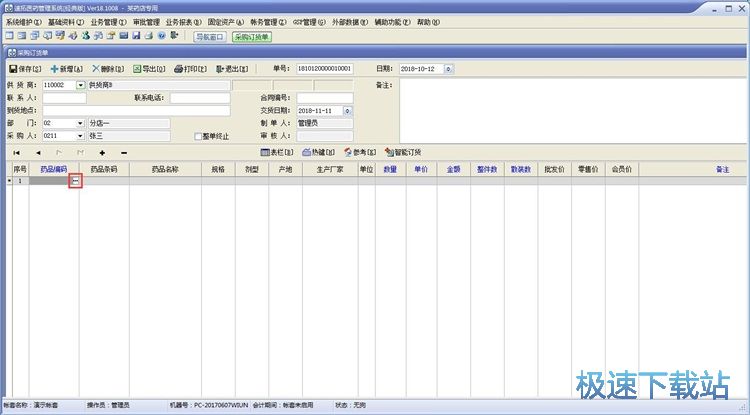Toggle the 整单终止 checkbox
This screenshot has width=750, height=415.
tap(198, 136)
